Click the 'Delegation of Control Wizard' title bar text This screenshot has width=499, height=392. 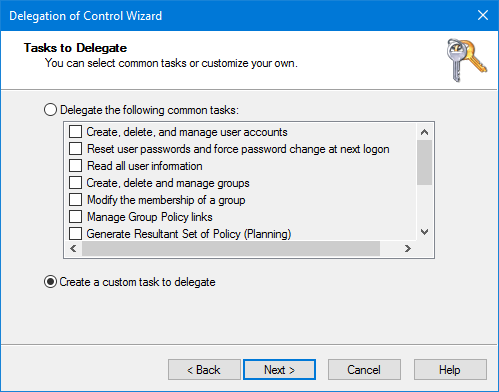(x=86, y=16)
